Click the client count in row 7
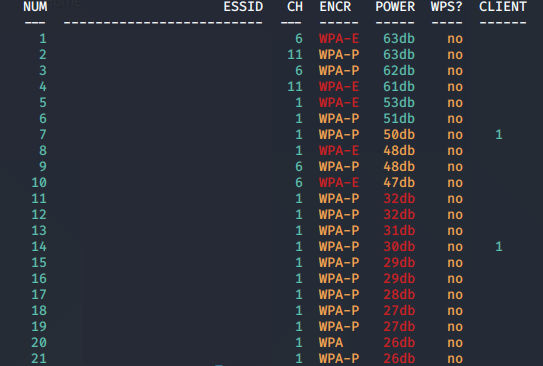 click(x=499, y=134)
